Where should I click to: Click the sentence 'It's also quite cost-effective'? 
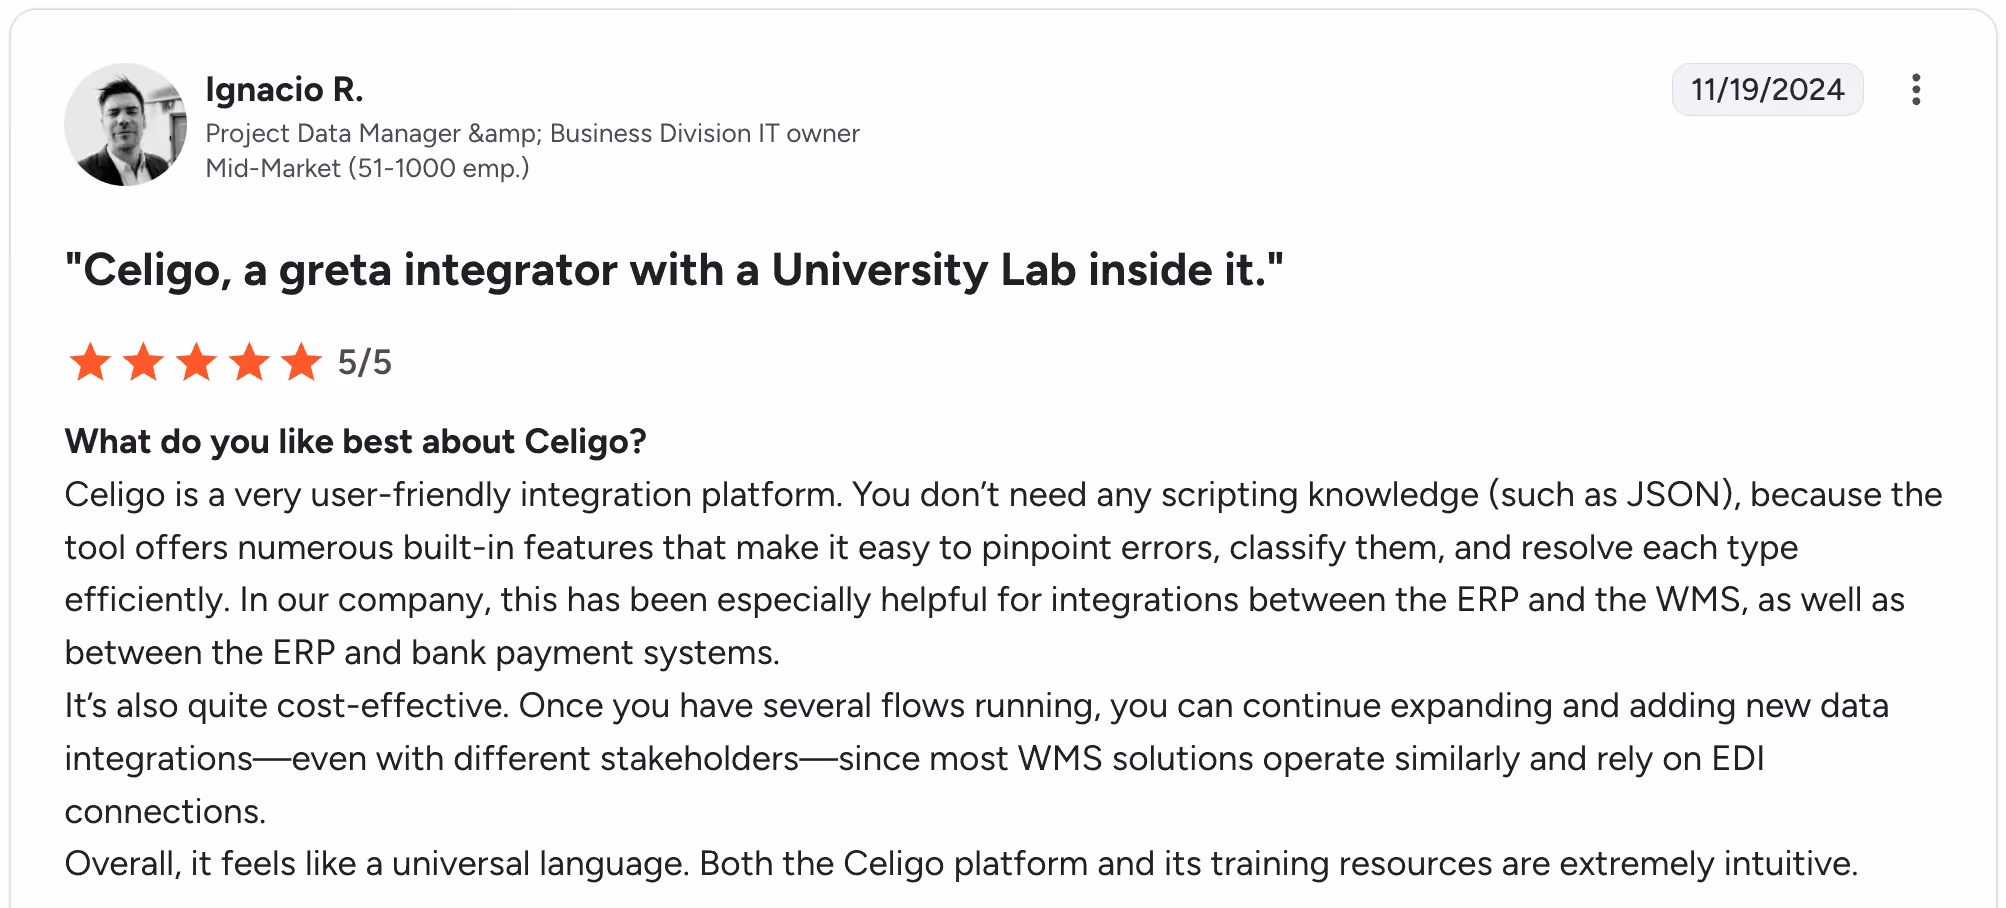[288, 705]
